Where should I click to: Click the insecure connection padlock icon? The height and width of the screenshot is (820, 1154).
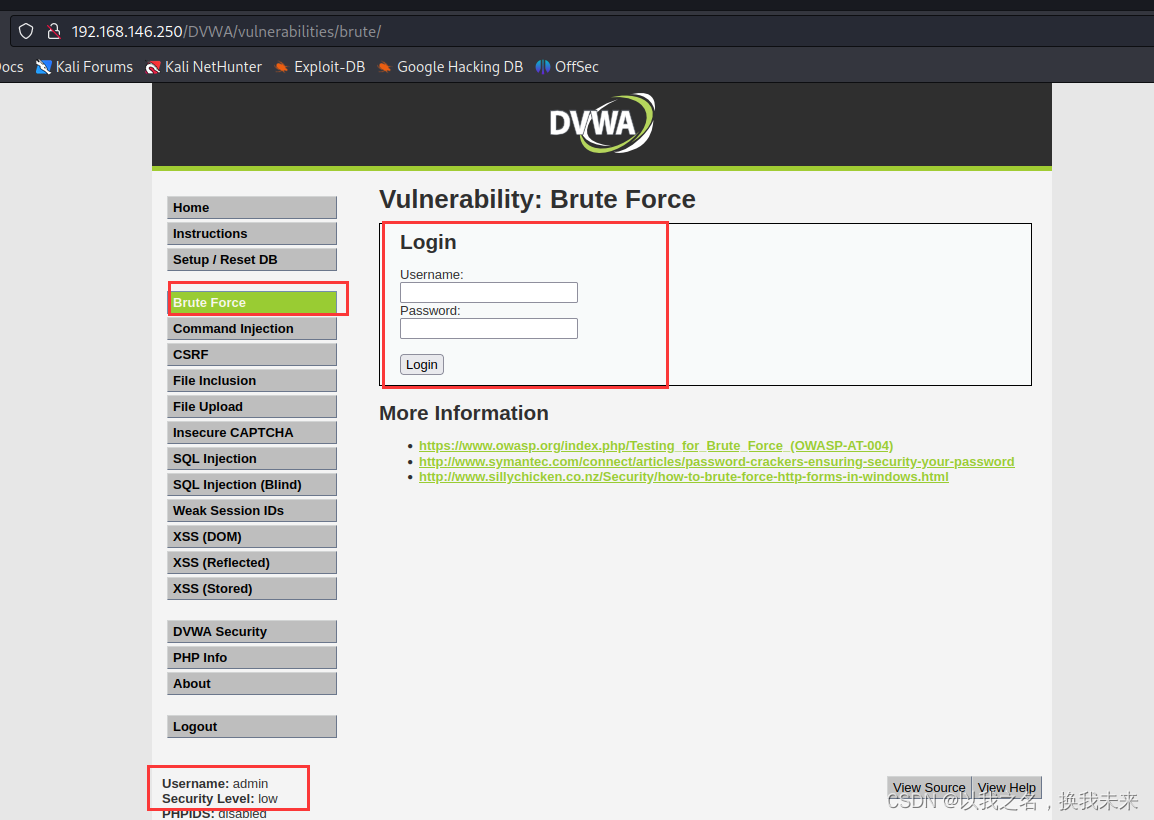(x=53, y=32)
